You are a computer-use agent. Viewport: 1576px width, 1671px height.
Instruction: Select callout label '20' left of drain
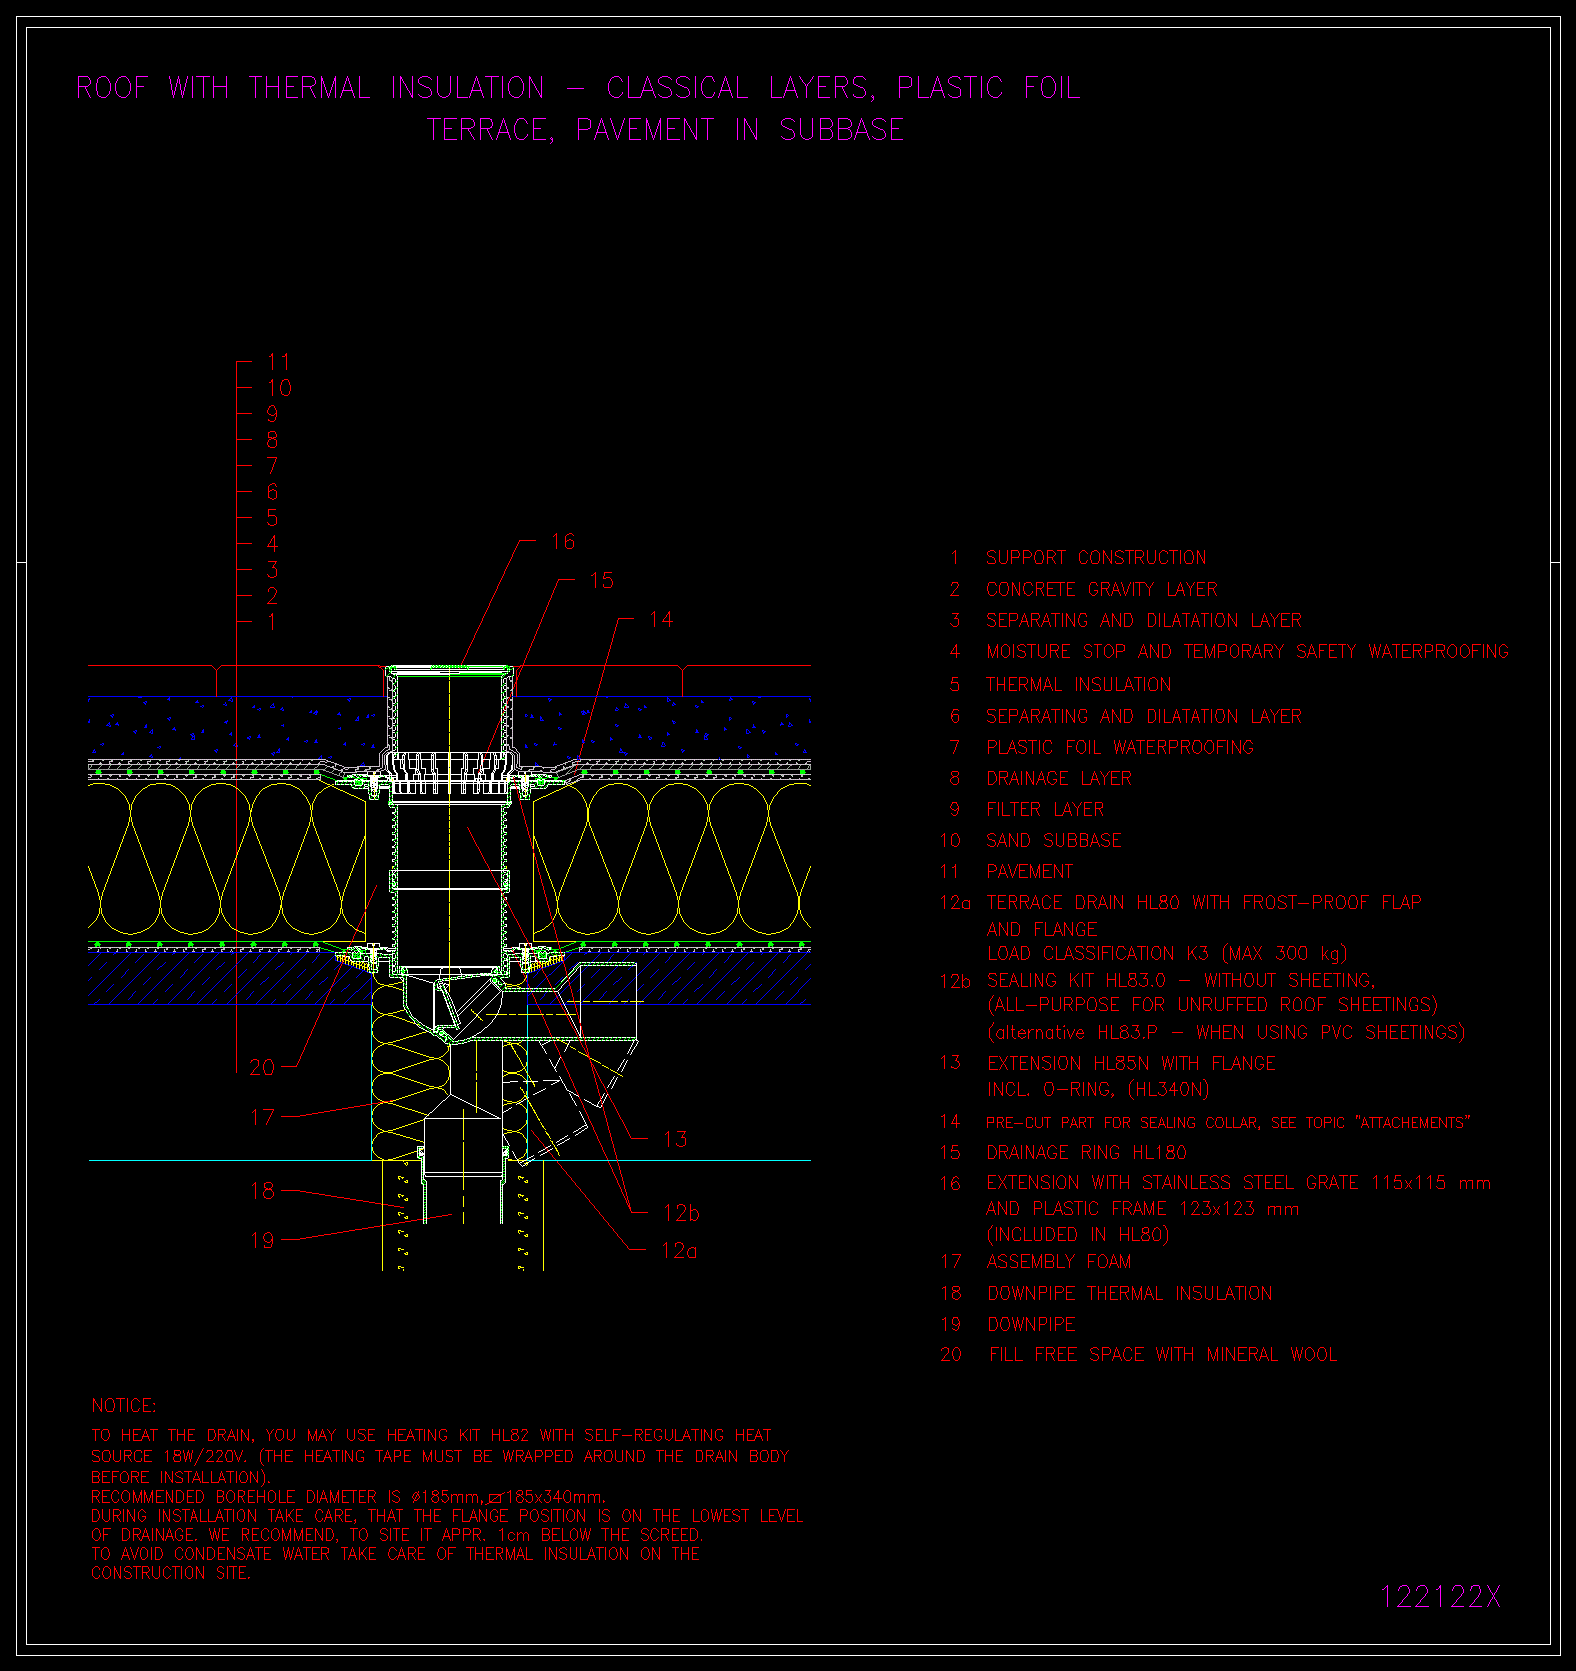[262, 1067]
